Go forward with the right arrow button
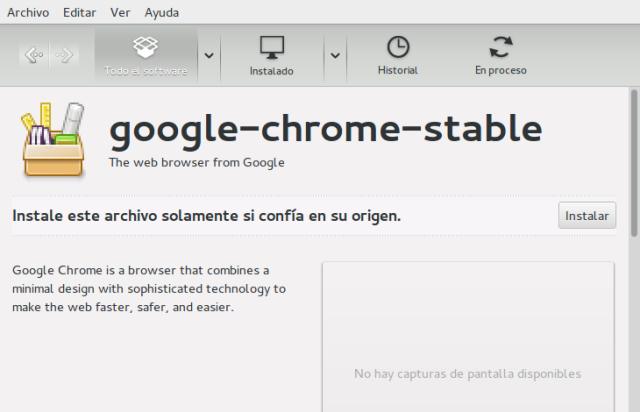The image size is (640, 412). tap(63, 55)
